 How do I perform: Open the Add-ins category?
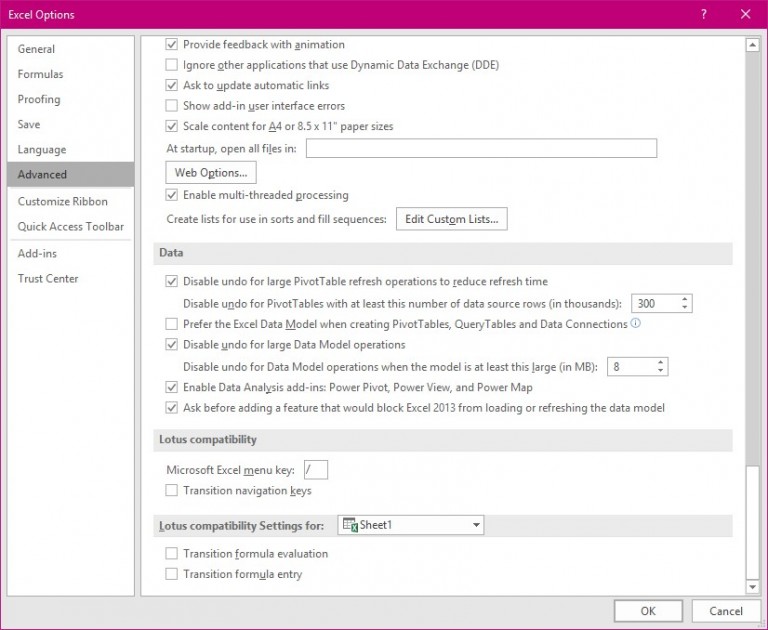click(x=71, y=253)
